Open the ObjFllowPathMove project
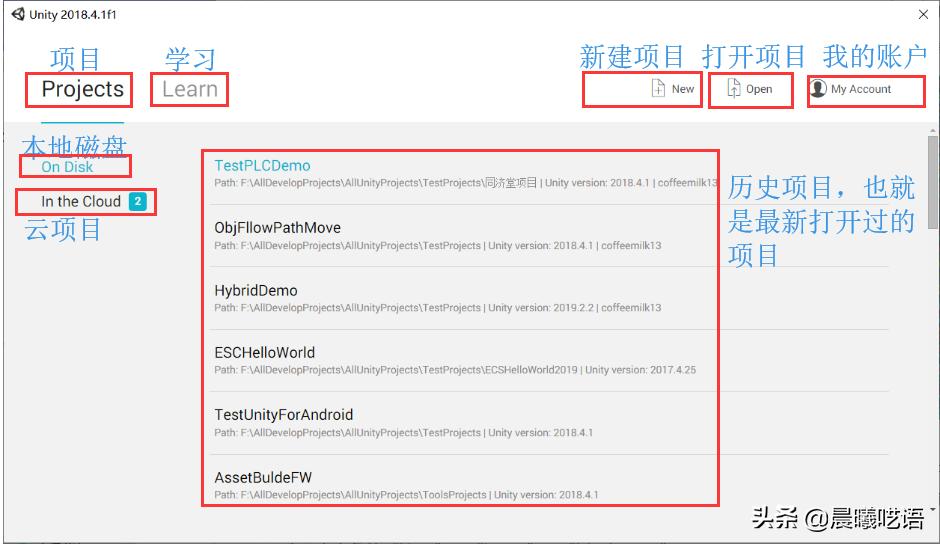Image resolution: width=940 pixels, height=546 pixels. (x=278, y=228)
